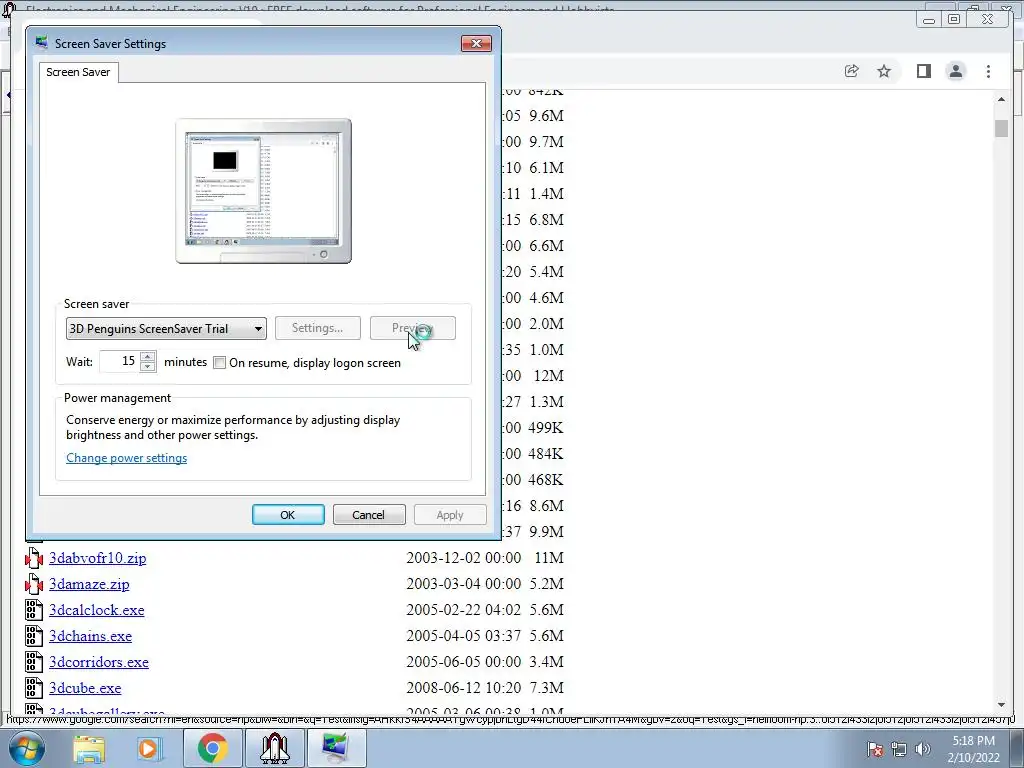
Task: Click date 2005-04-05 03:37 text
Action: (464, 636)
